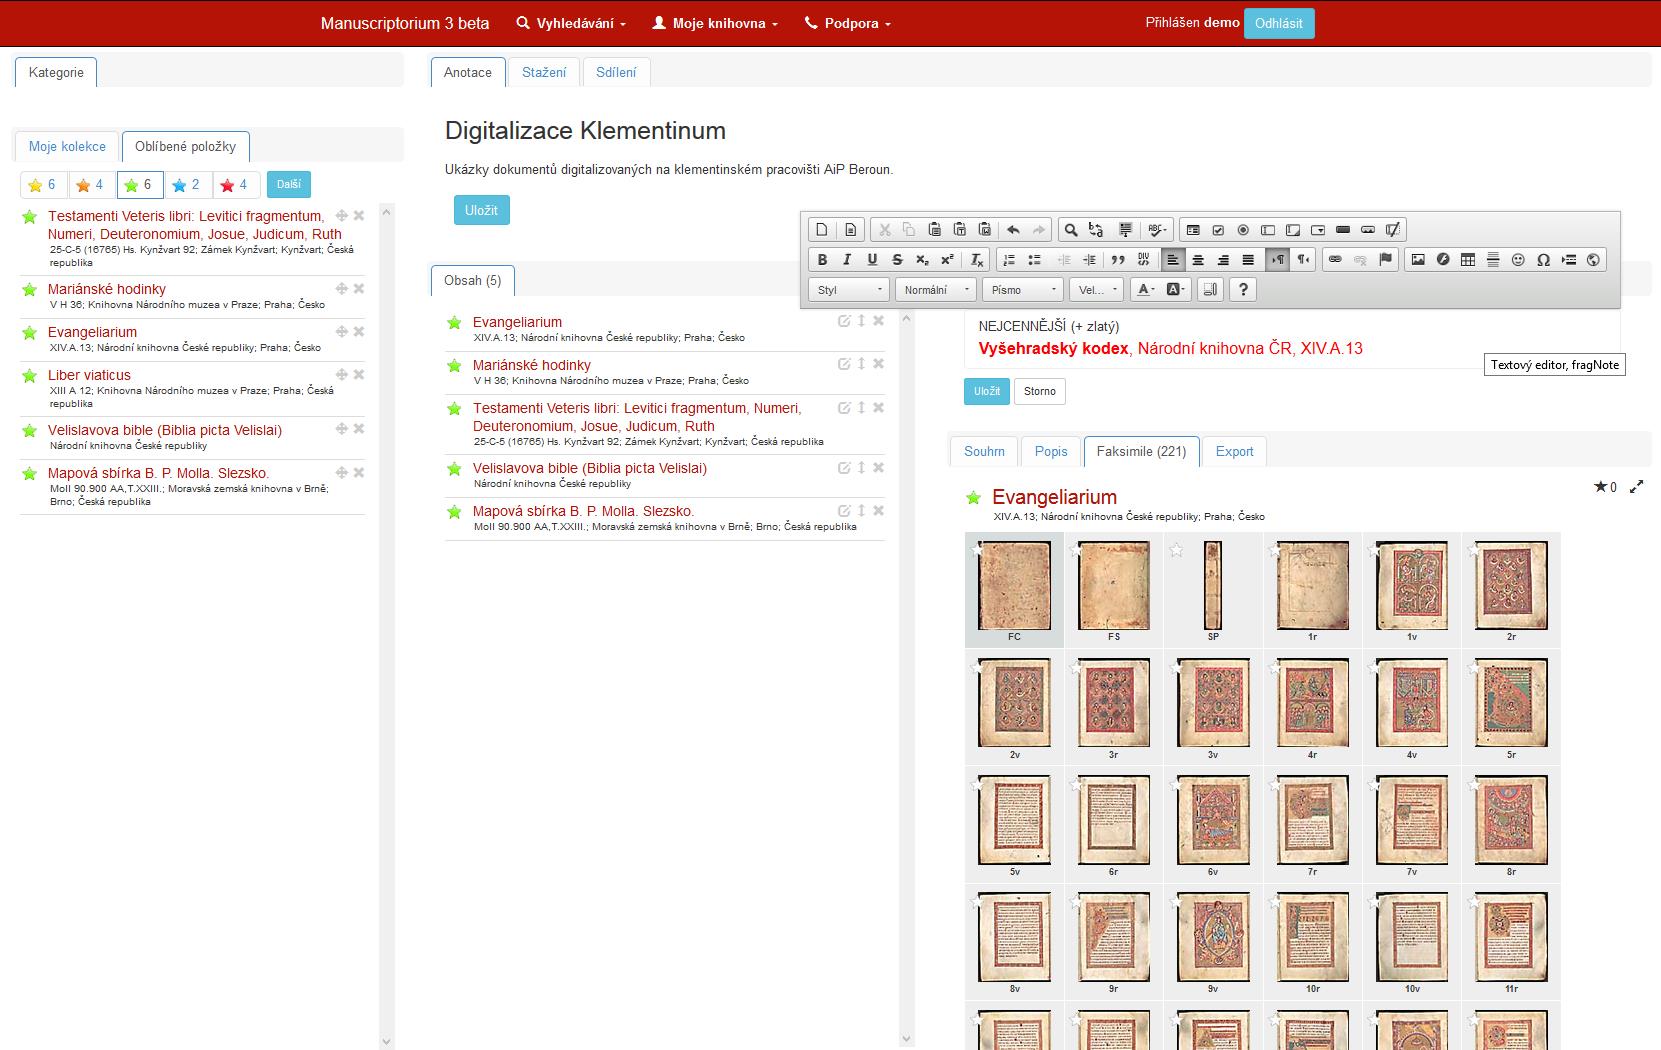Open the Replace tool in editor toolbar
This screenshot has height=1050, width=1661.
point(1095,230)
